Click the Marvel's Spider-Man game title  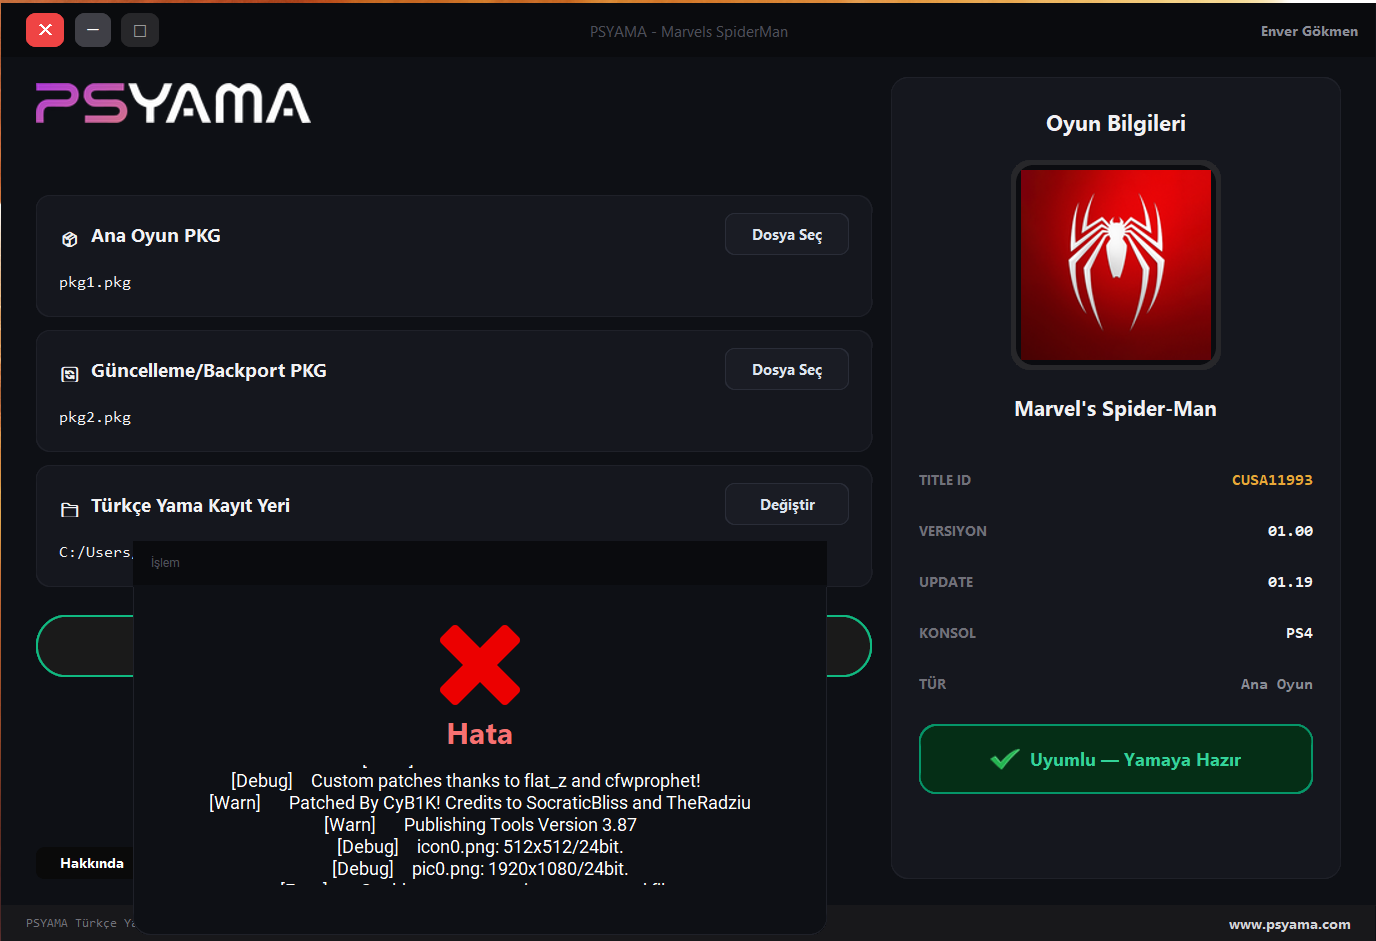(x=1116, y=408)
